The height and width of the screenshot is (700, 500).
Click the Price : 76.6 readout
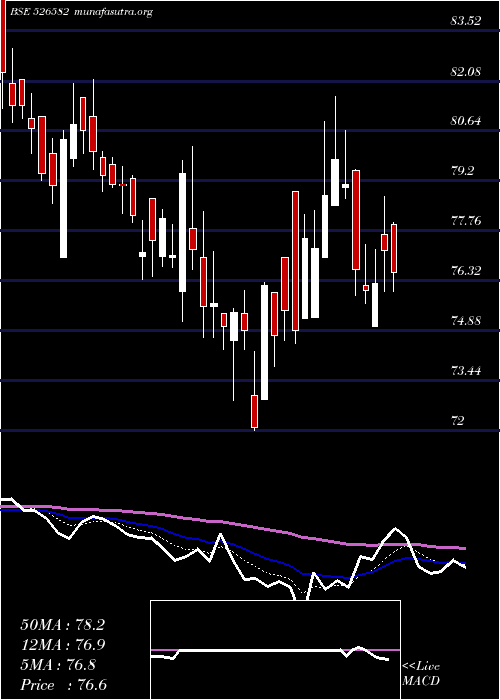click(63, 685)
